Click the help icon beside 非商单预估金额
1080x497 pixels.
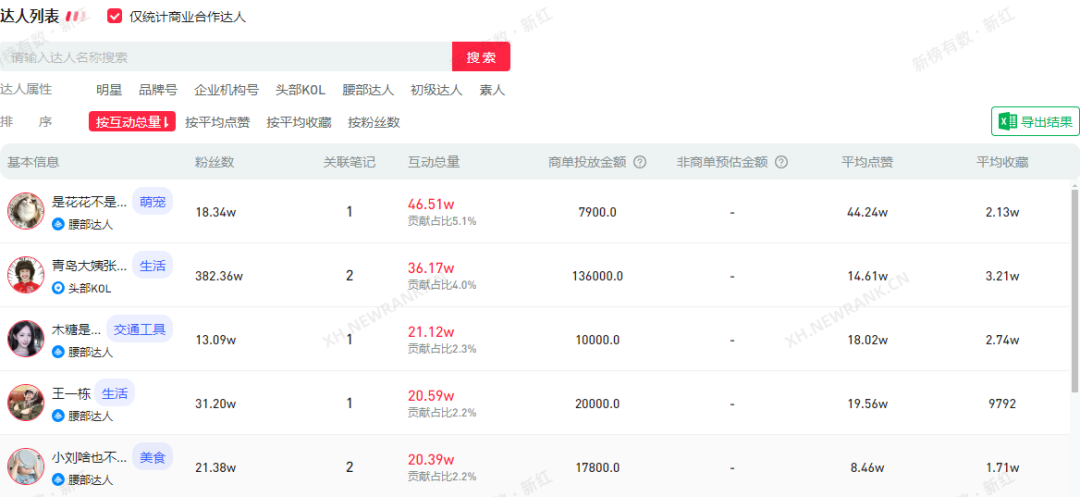click(x=782, y=162)
